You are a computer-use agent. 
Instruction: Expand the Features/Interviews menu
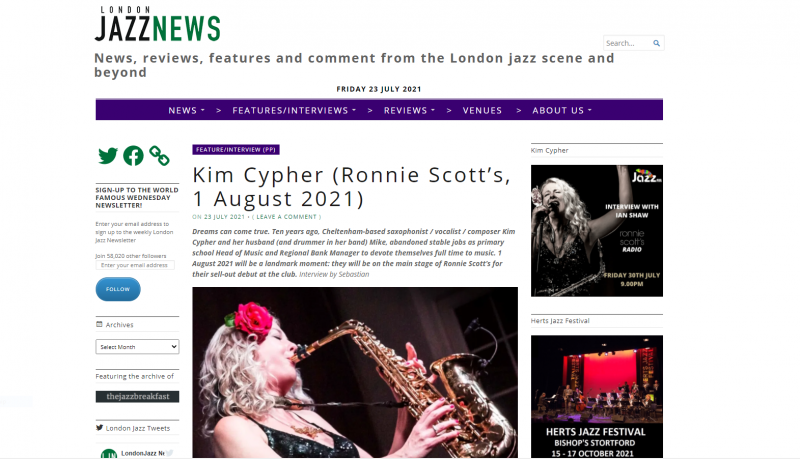coord(294,110)
